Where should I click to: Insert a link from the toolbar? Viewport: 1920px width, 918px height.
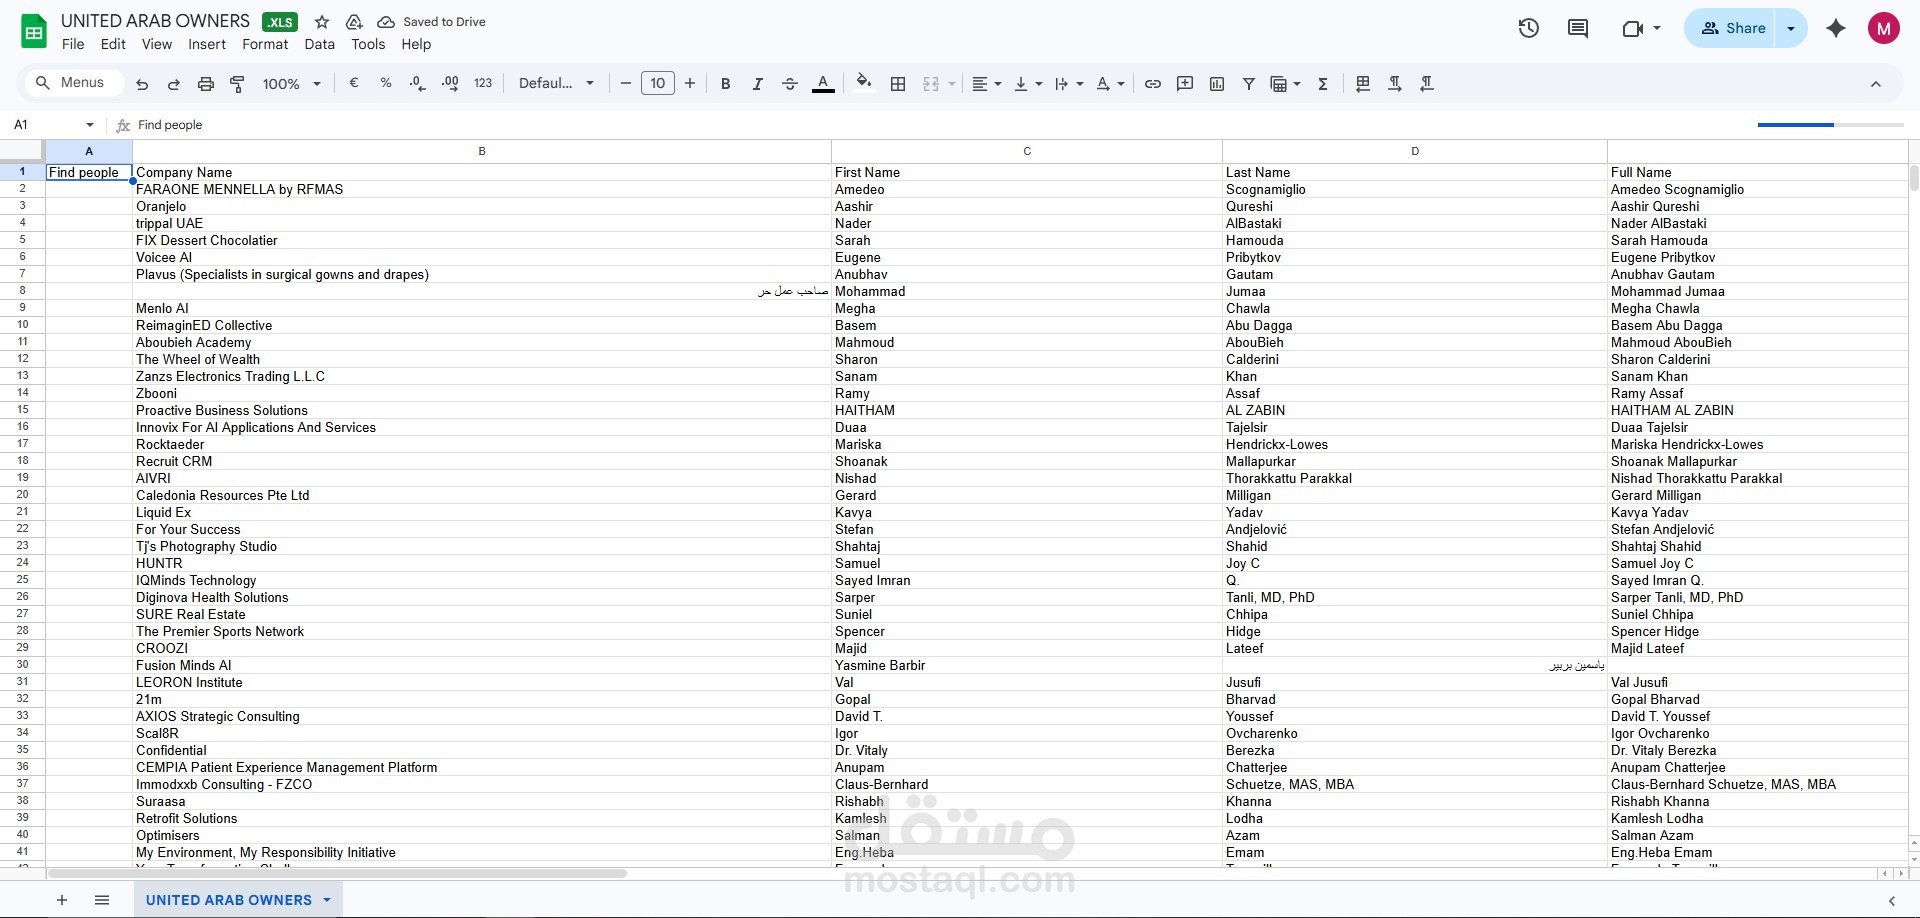pos(1153,84)
